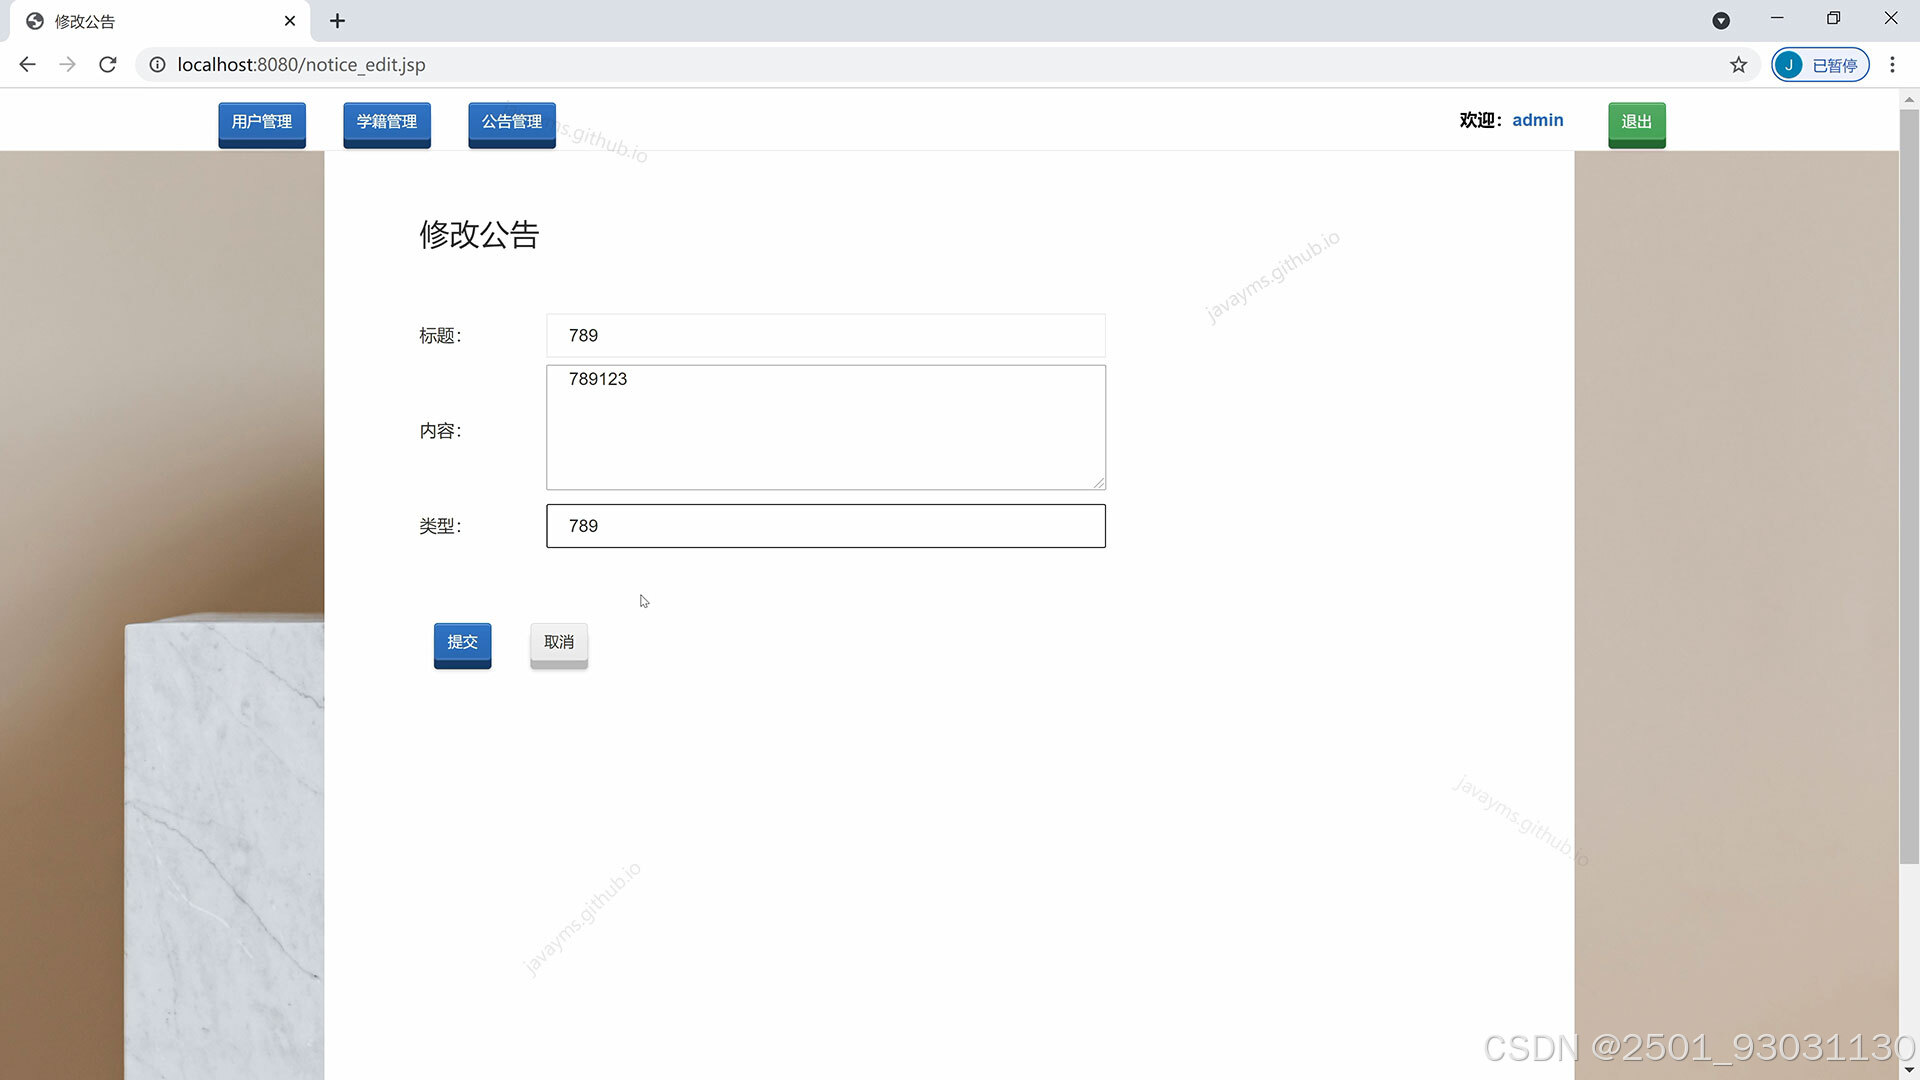
Task: Open the Chrome three-dot menu
Action: click(x=1892, y=64)
